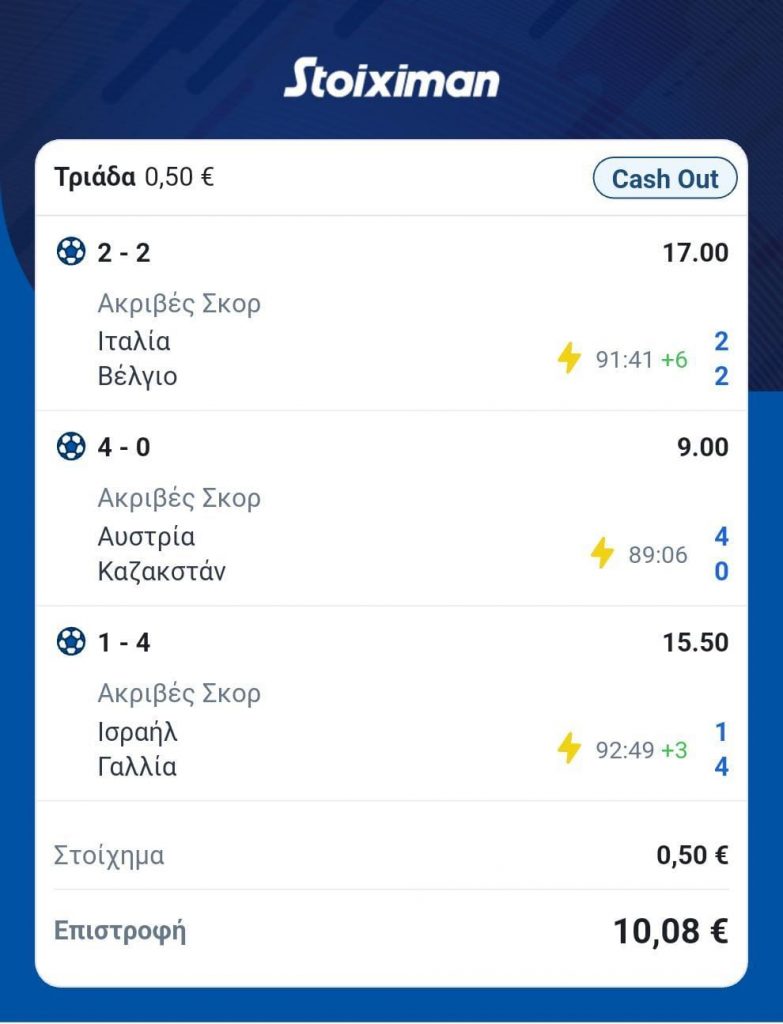This screenshot has height=1024, width=783.
Task: Click the 9.00 odds value
Action: pyautogui.click(x=702, y=447)
